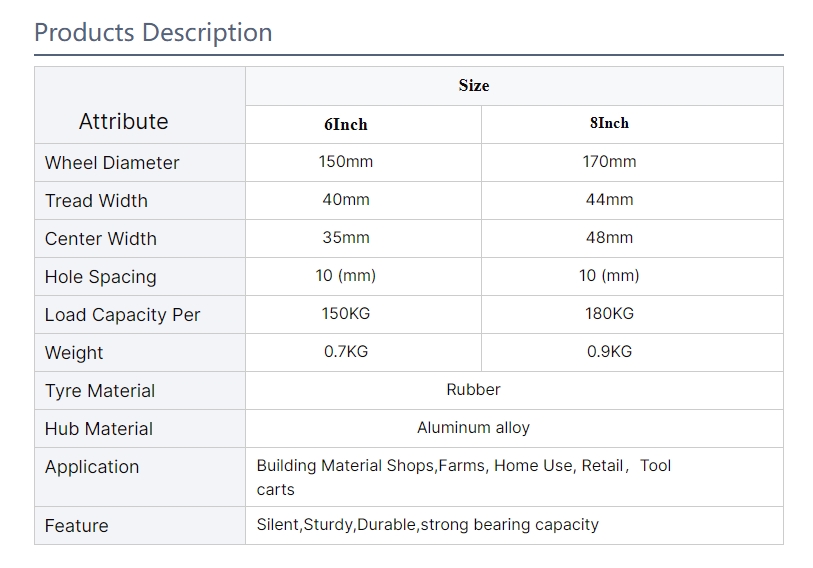Click the Aluminum alloy hub material cell
Screen dimensions: 813x568
point(473,427)
